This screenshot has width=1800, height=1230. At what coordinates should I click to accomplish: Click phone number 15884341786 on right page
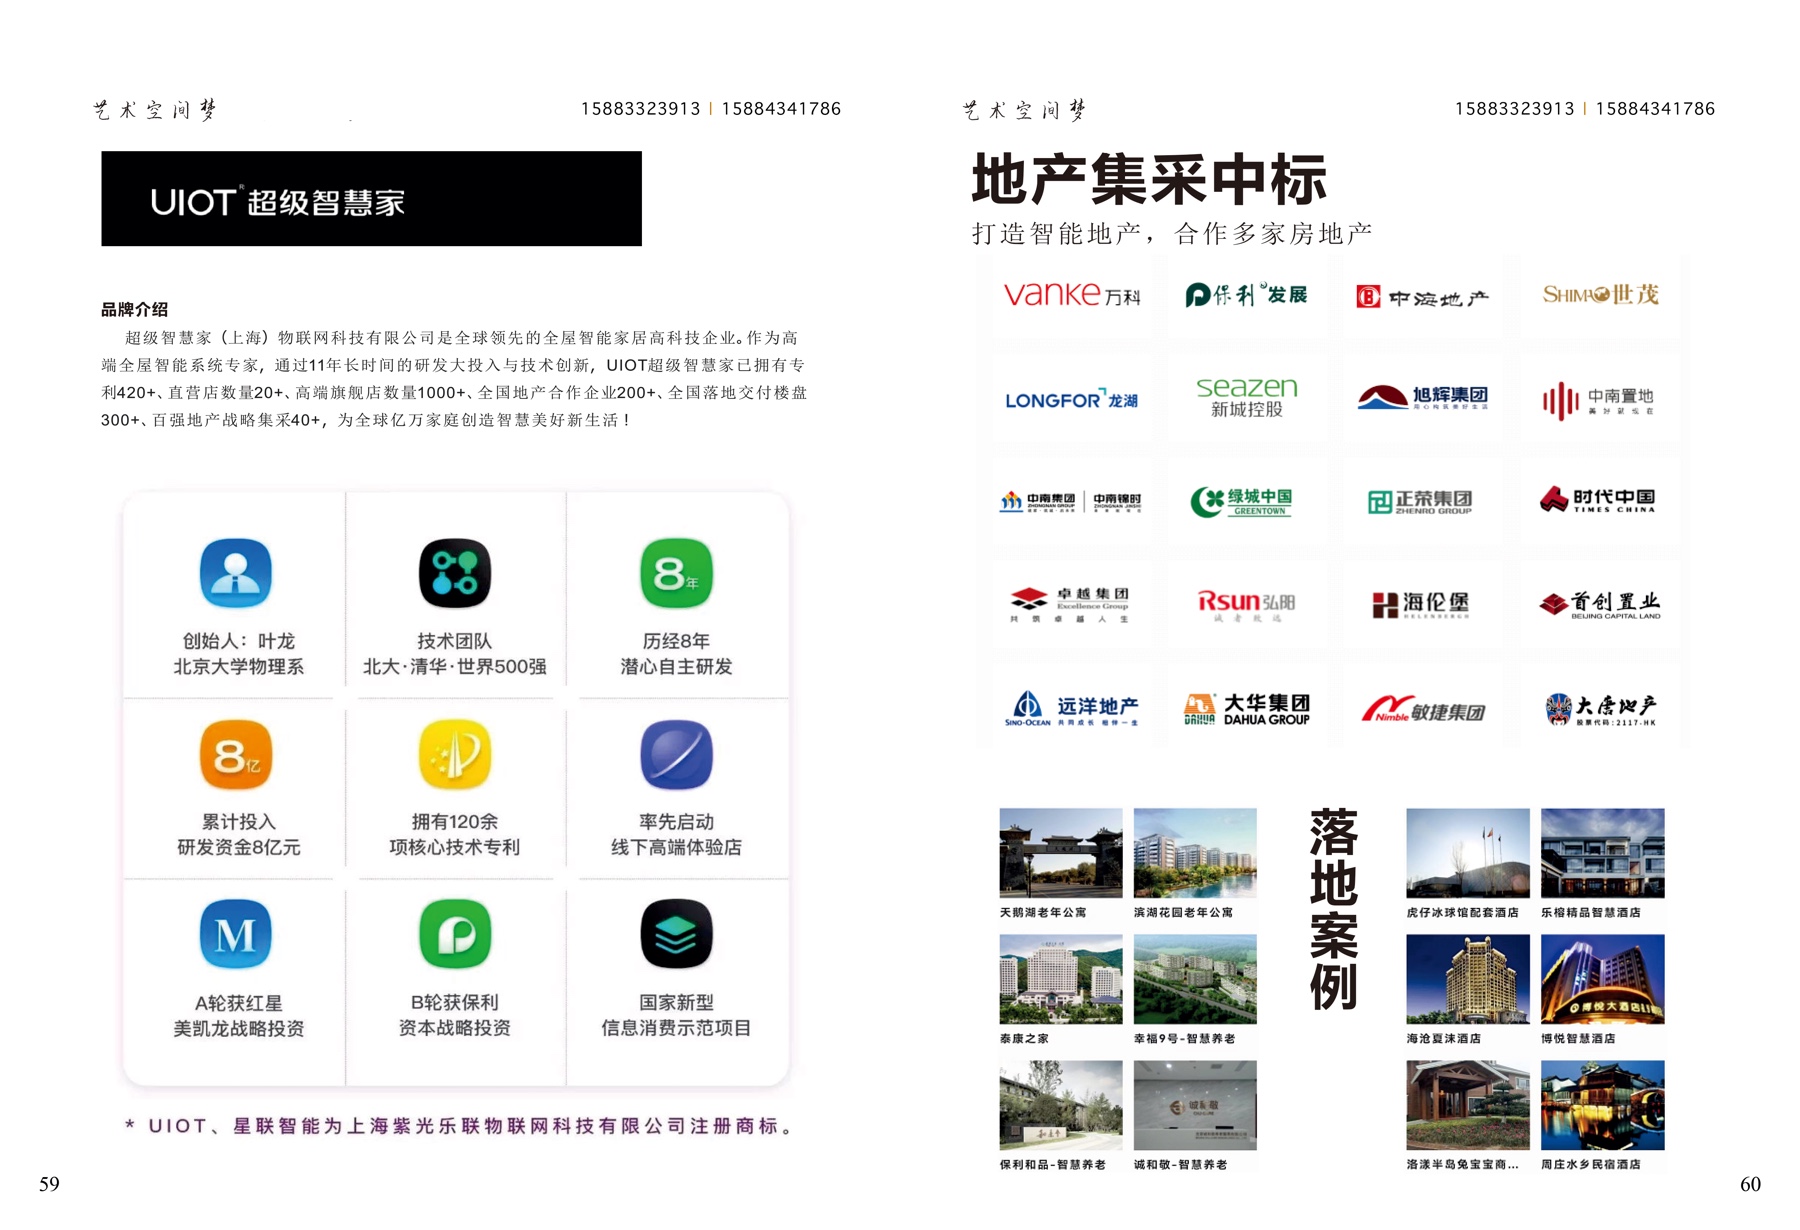[1655, 109]
